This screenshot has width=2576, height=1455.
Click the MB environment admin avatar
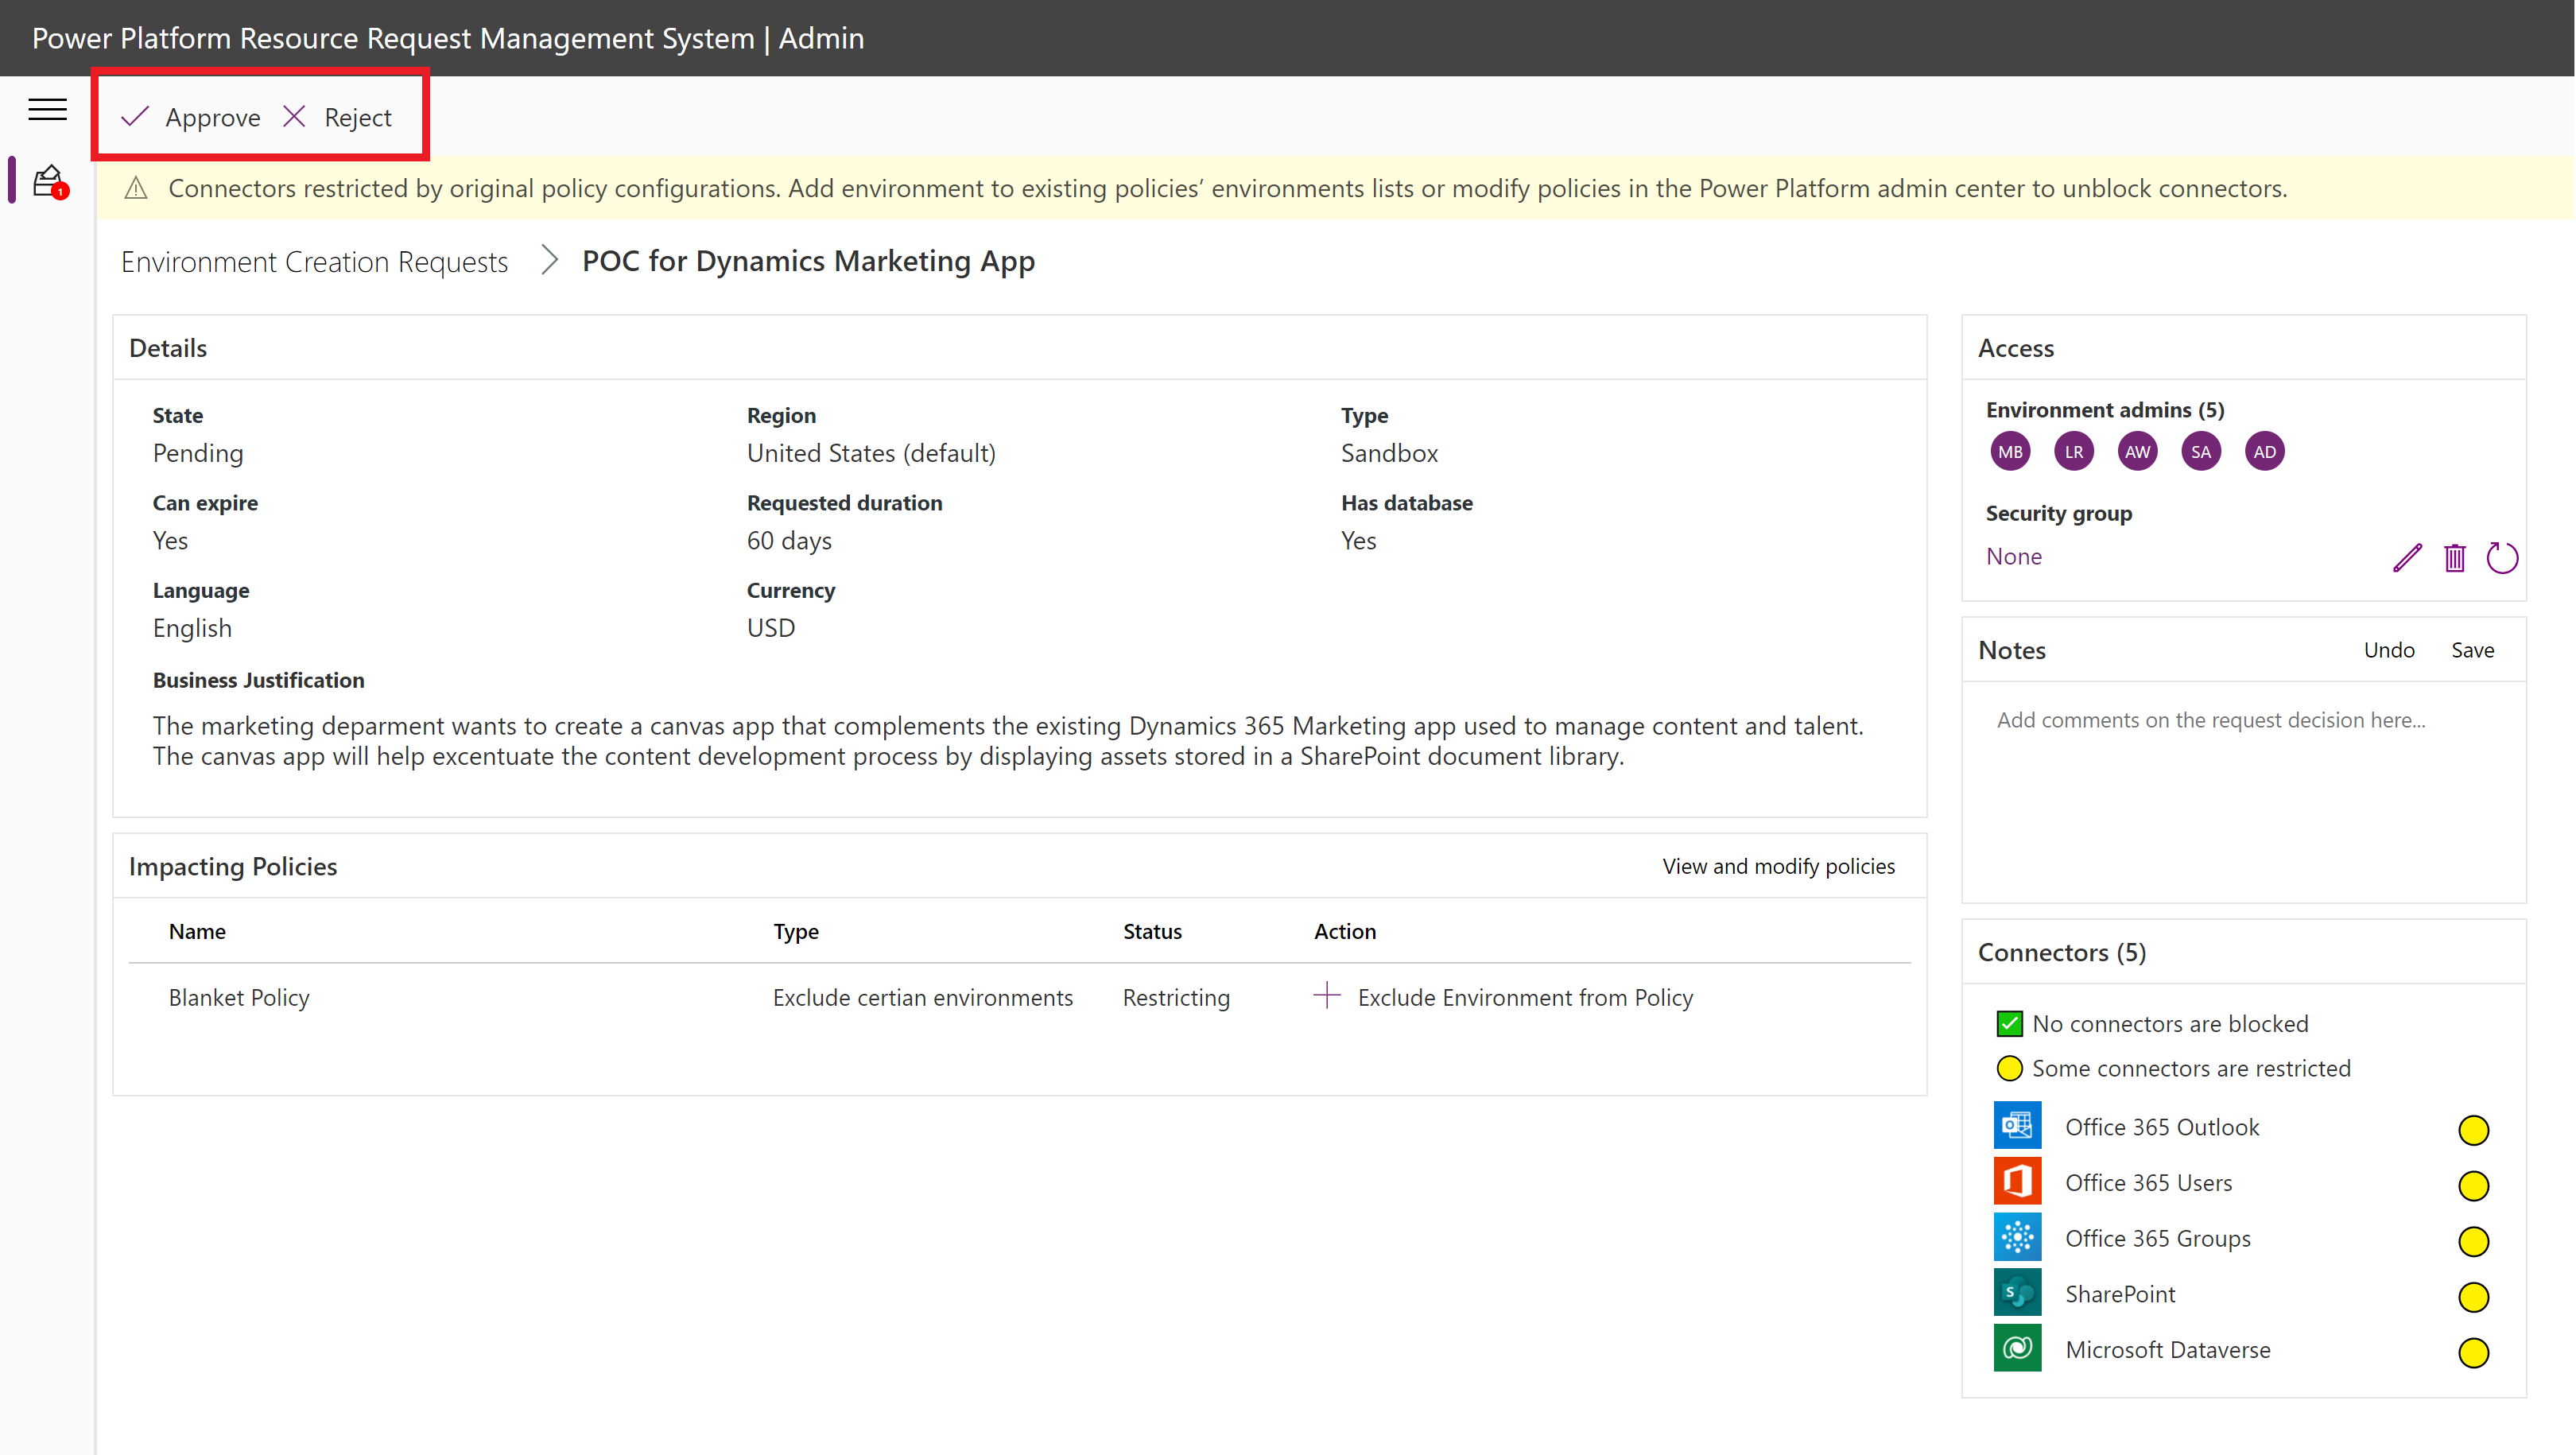pos(2010,451)
